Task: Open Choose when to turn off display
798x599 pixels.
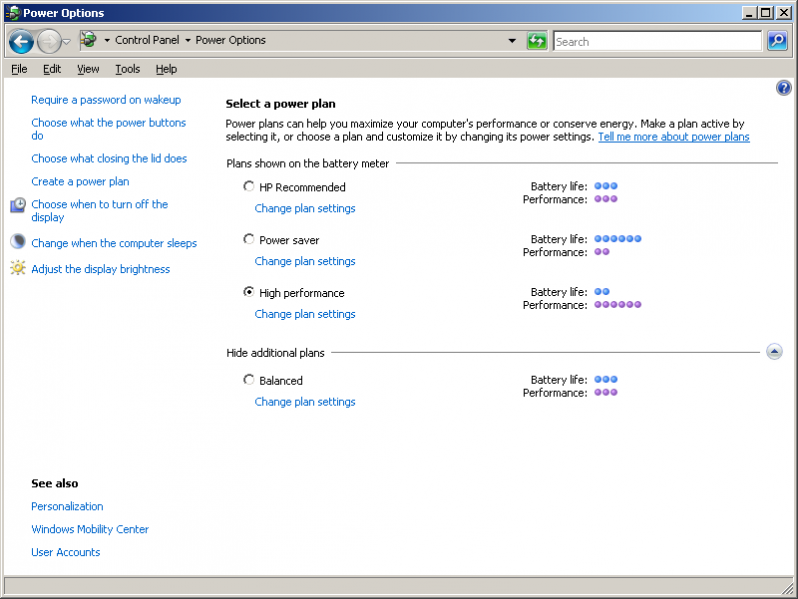Action: pos(99,210)
